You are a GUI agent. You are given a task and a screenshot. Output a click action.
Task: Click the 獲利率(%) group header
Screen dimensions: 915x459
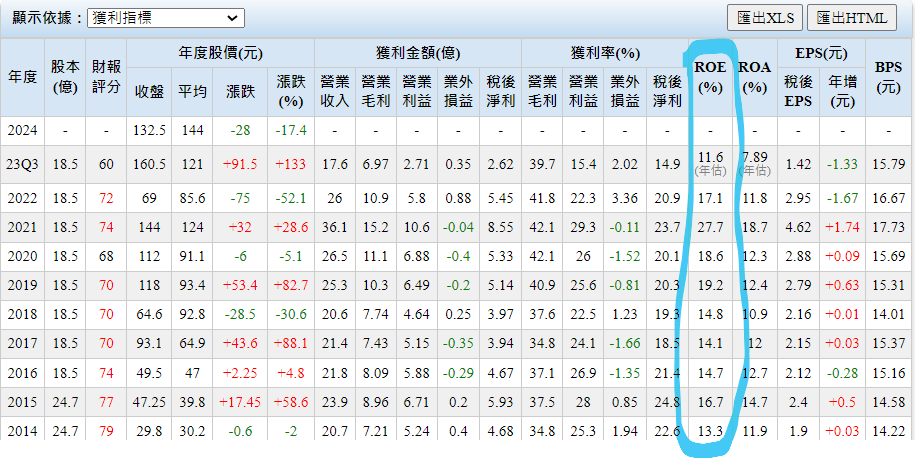[x=604, y=53]
